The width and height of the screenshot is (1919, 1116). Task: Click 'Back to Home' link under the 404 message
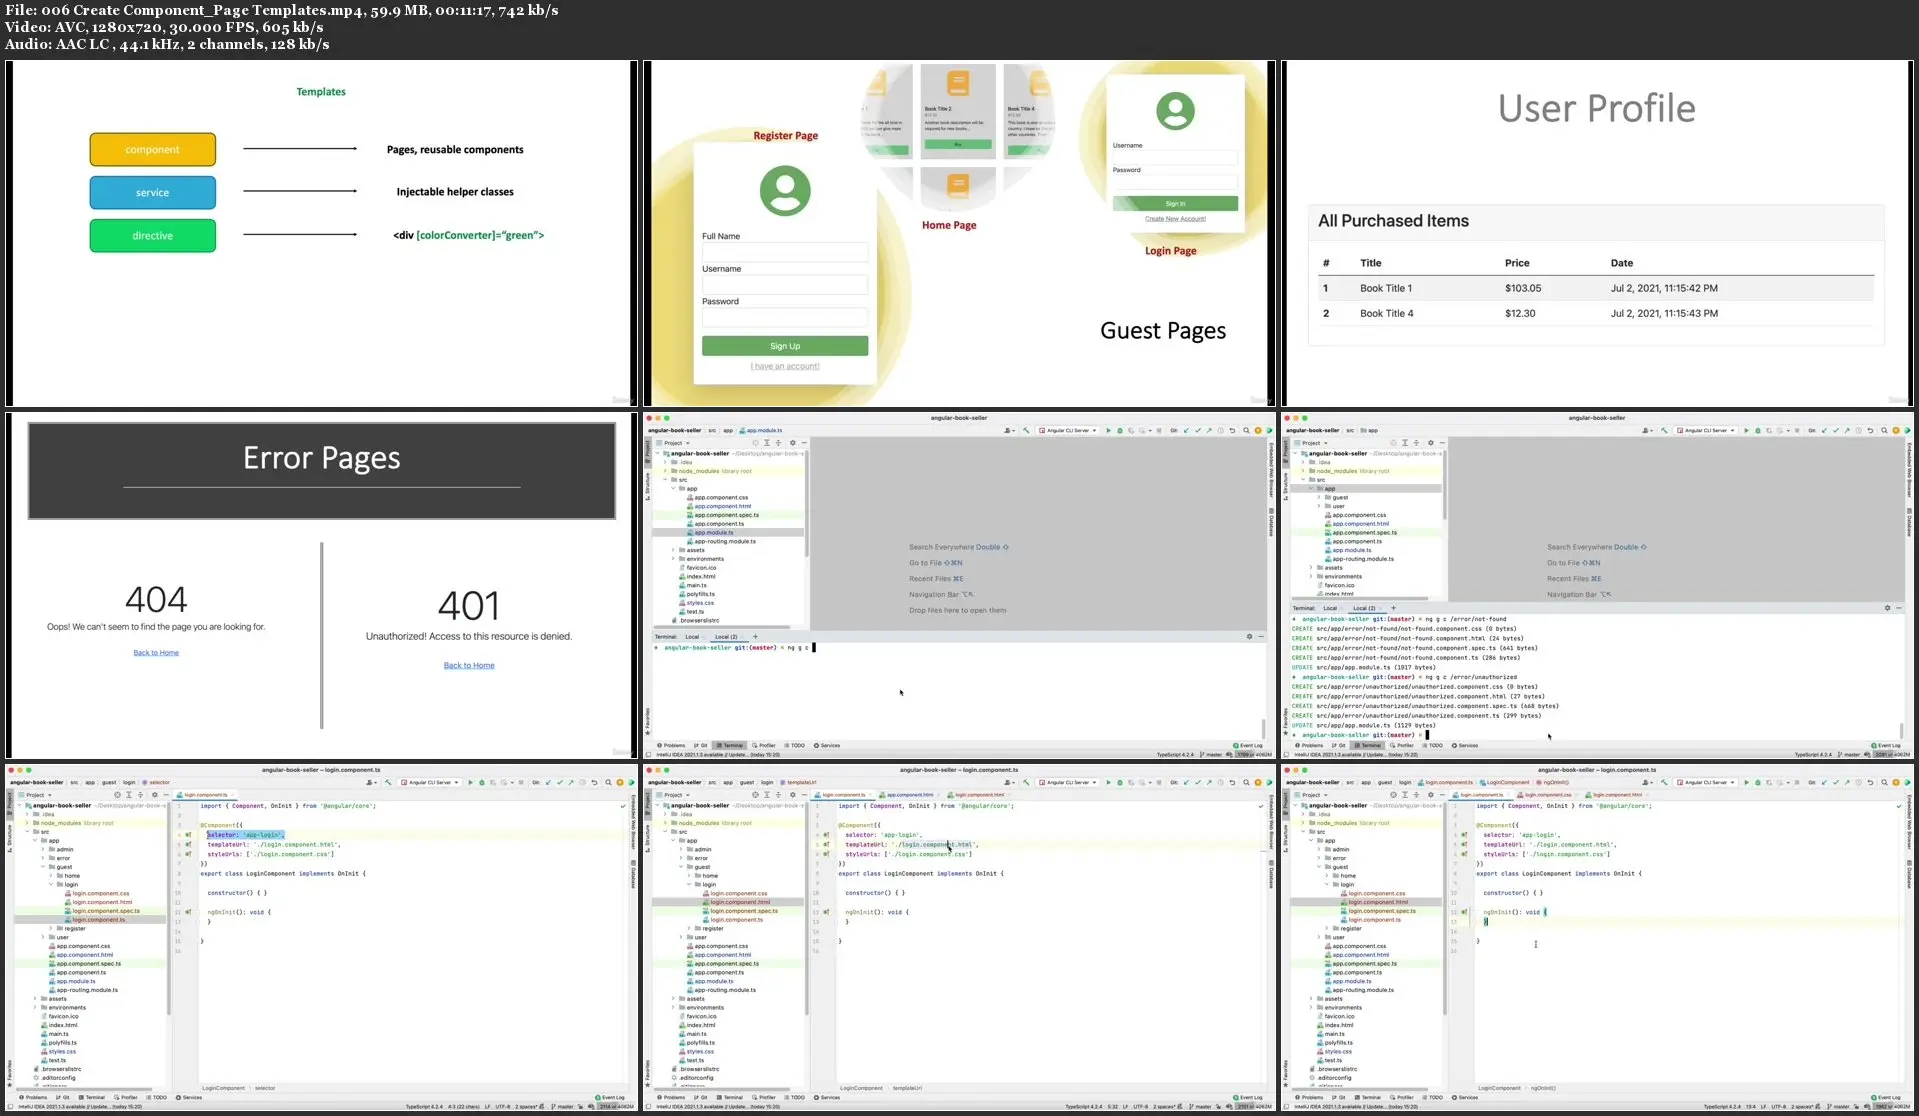pyautogui.click(x=156, y=653)
